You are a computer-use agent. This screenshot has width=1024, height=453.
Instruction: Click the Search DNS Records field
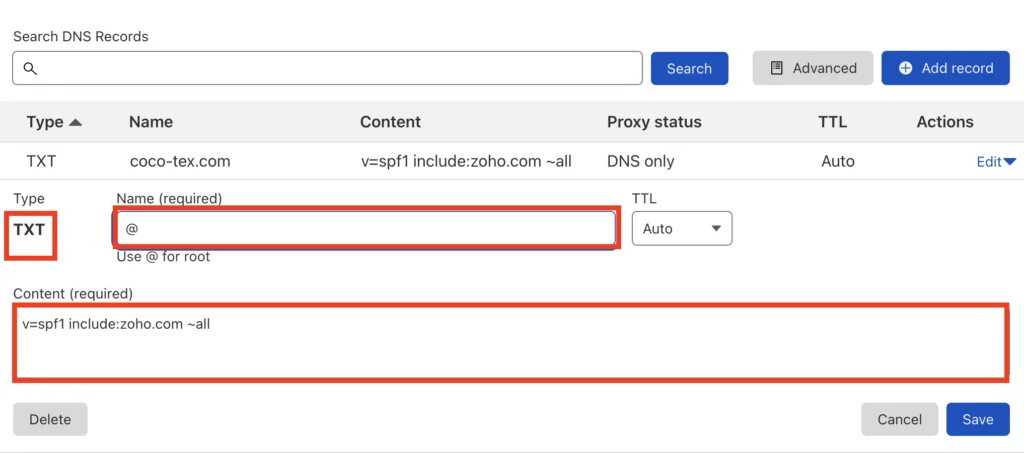[327, 68]
